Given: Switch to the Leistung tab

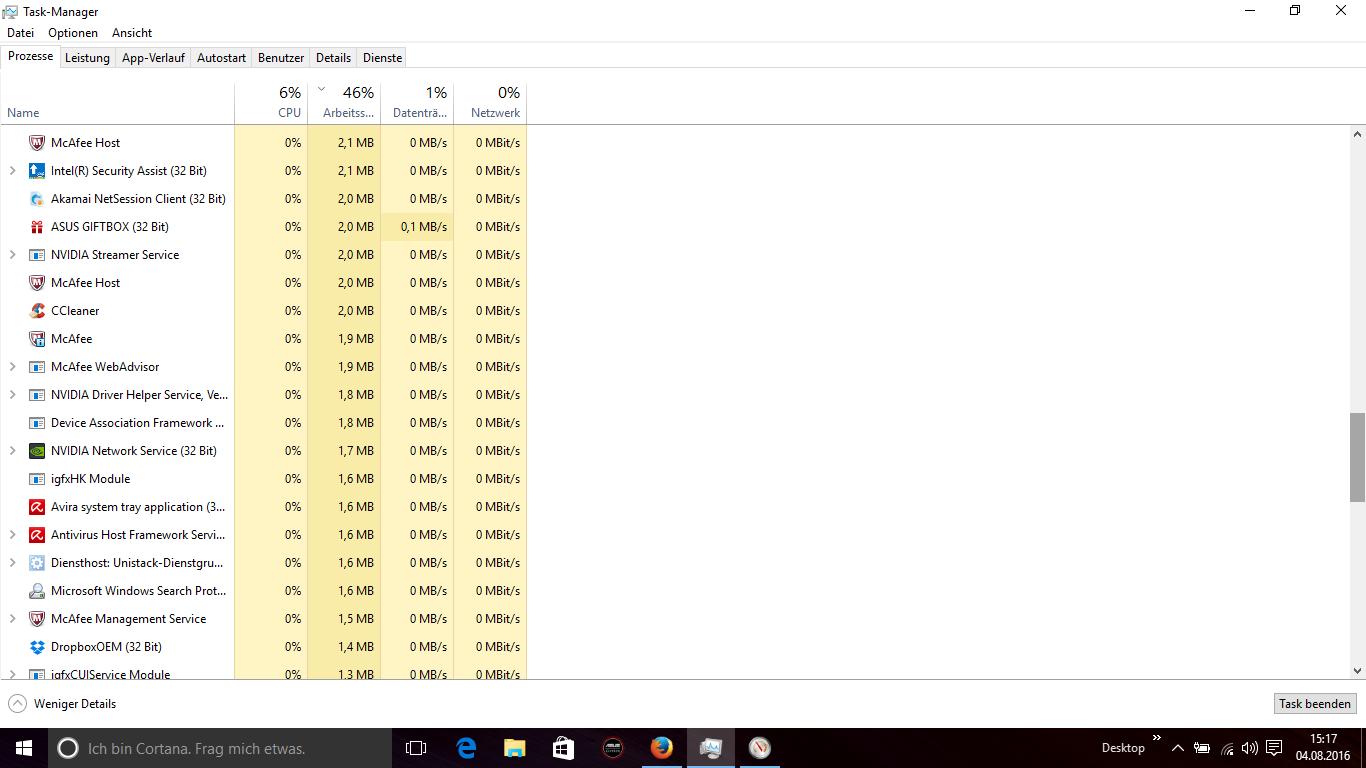Looking at the screenshot, I should click(87, 58).
